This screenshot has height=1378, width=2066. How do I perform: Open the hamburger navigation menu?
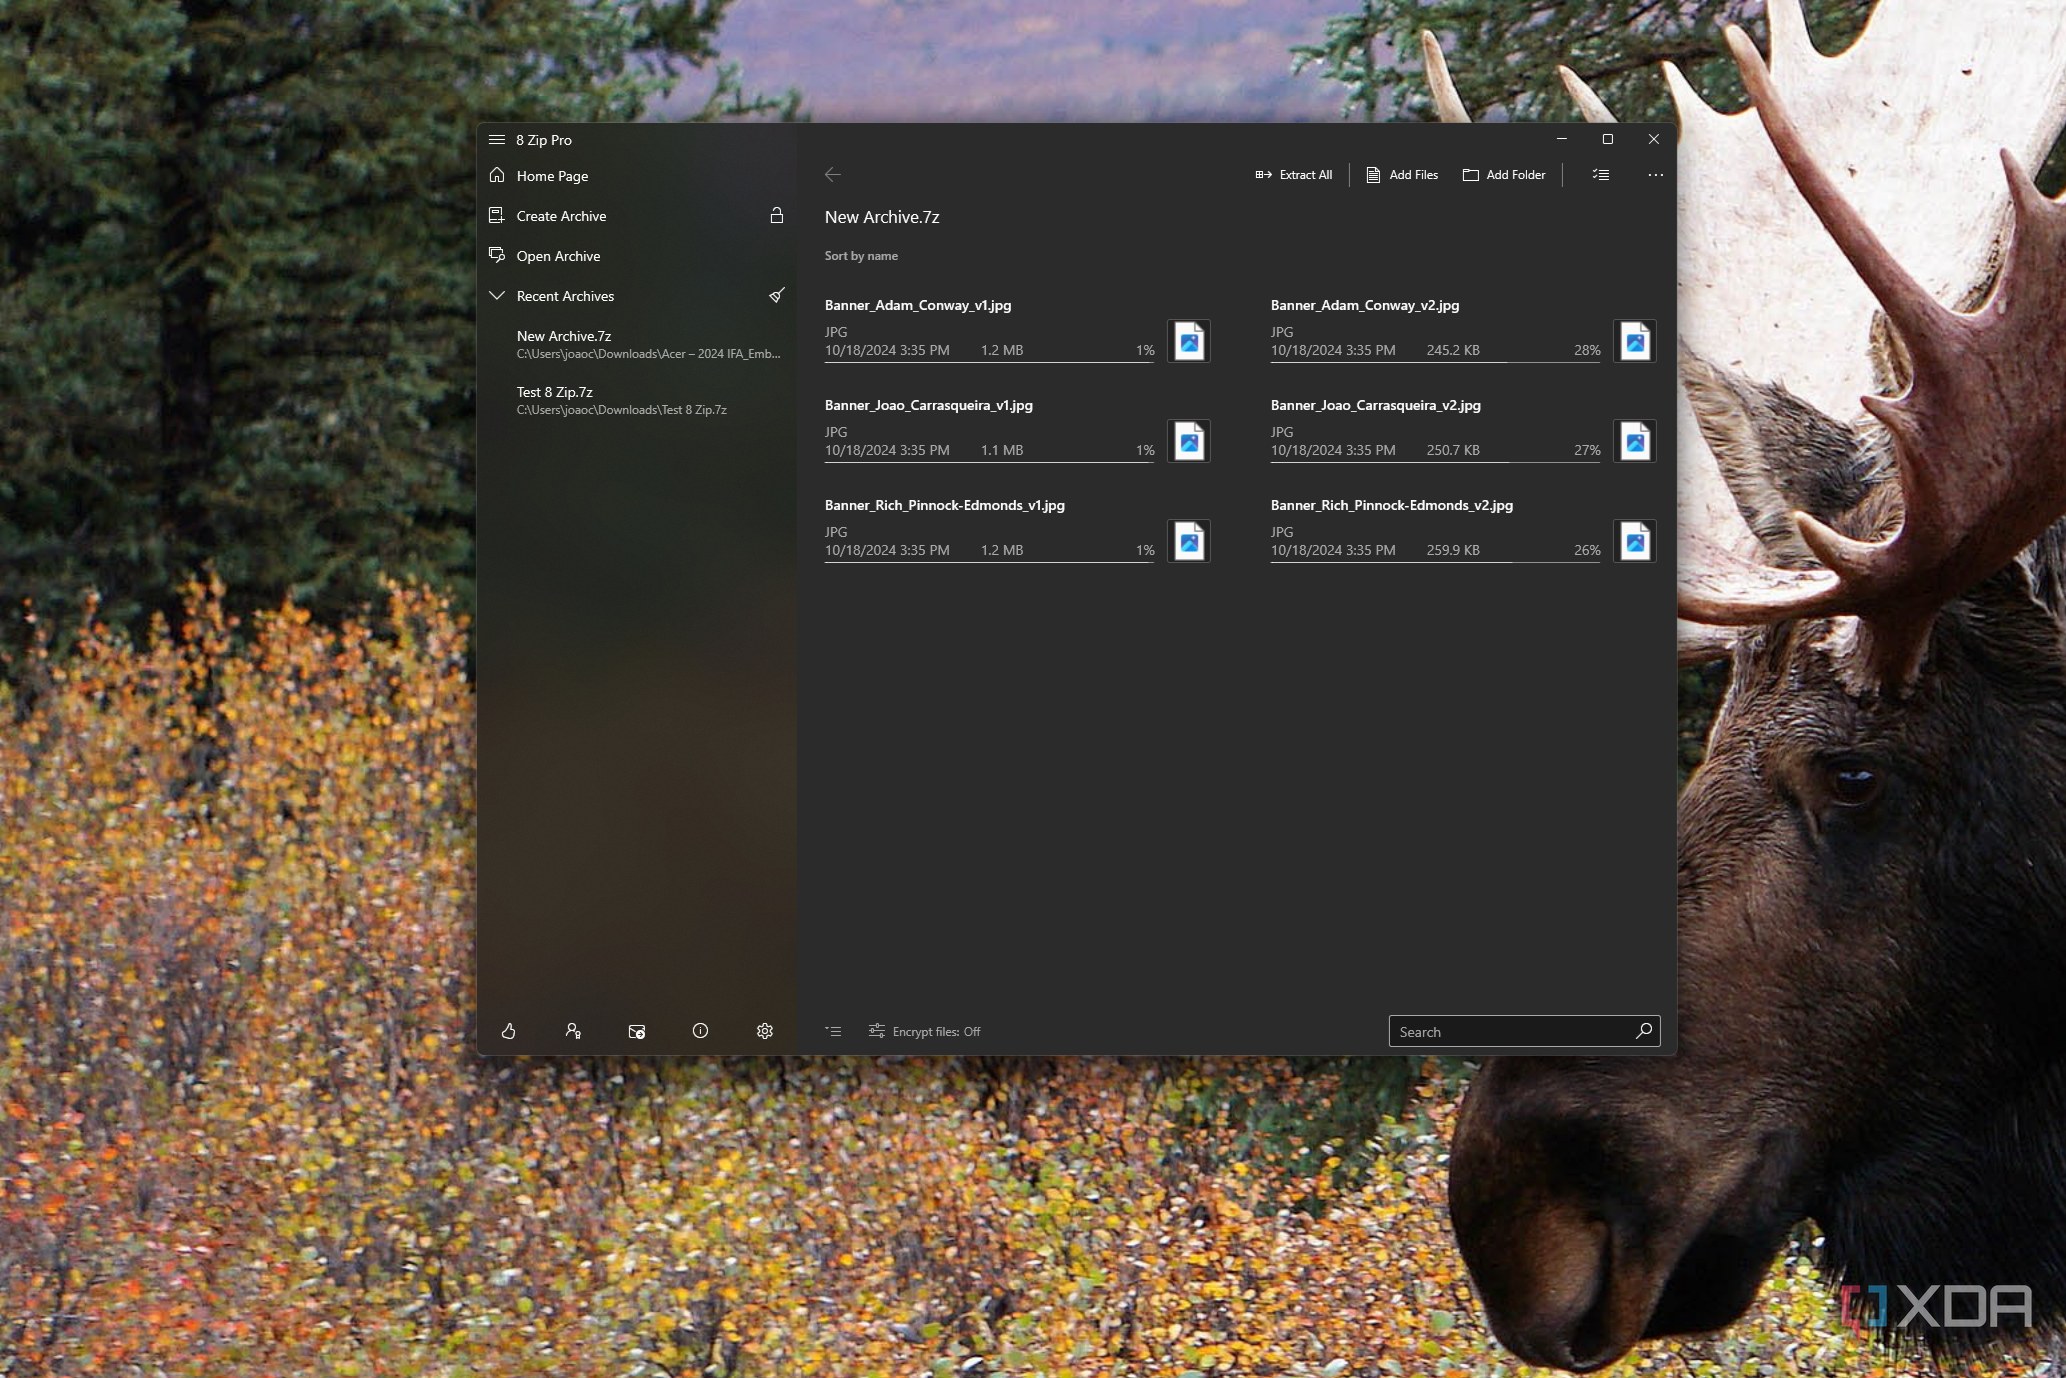click(497, 140)
